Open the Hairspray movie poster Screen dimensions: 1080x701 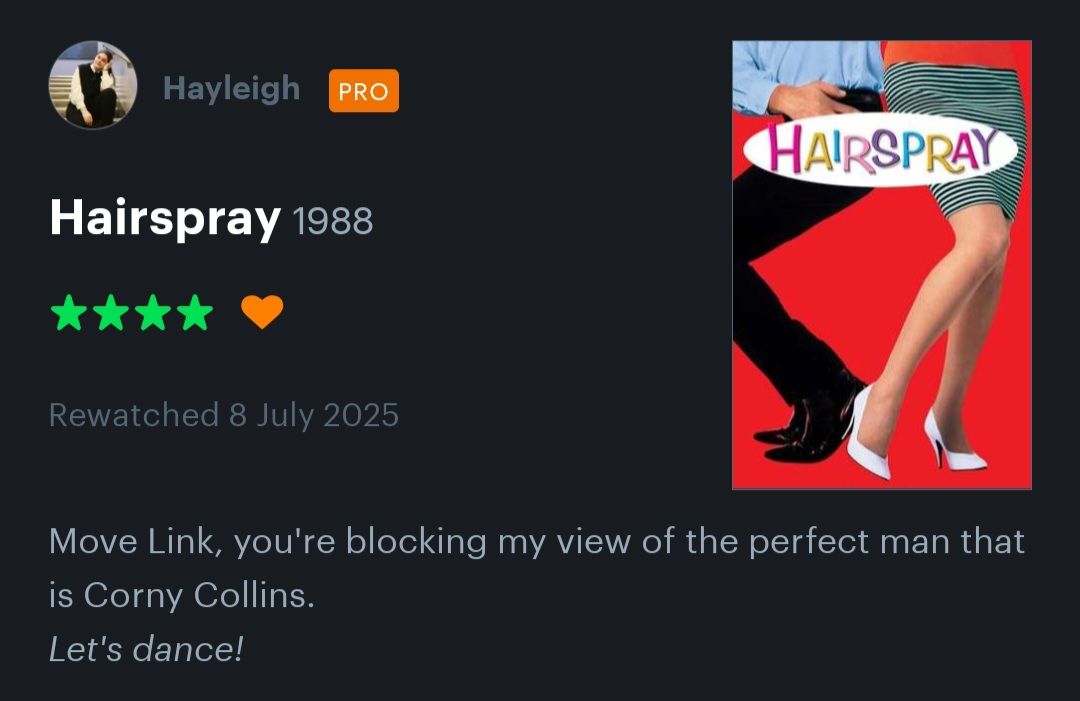882,265
